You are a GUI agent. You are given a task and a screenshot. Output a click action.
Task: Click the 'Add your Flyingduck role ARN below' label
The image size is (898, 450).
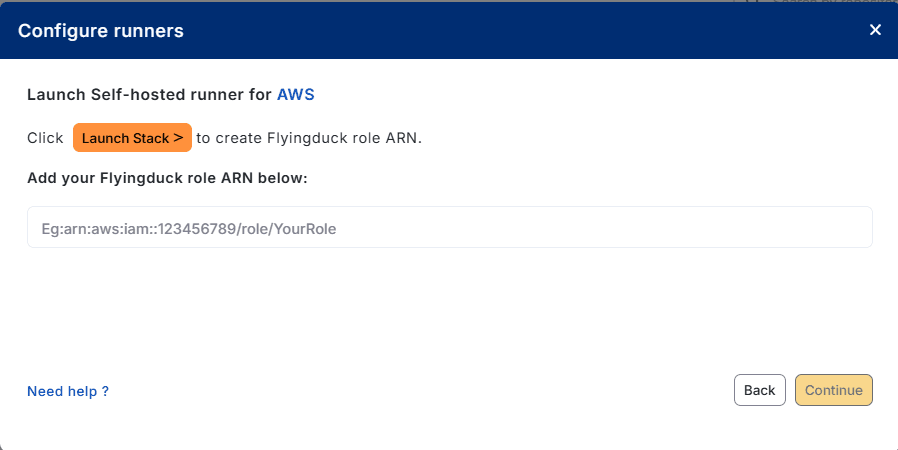coord(167,178)
